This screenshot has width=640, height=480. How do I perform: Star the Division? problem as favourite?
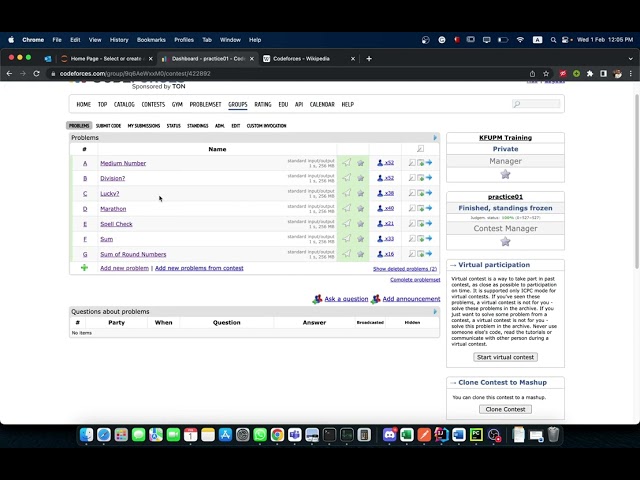(360, 178)
